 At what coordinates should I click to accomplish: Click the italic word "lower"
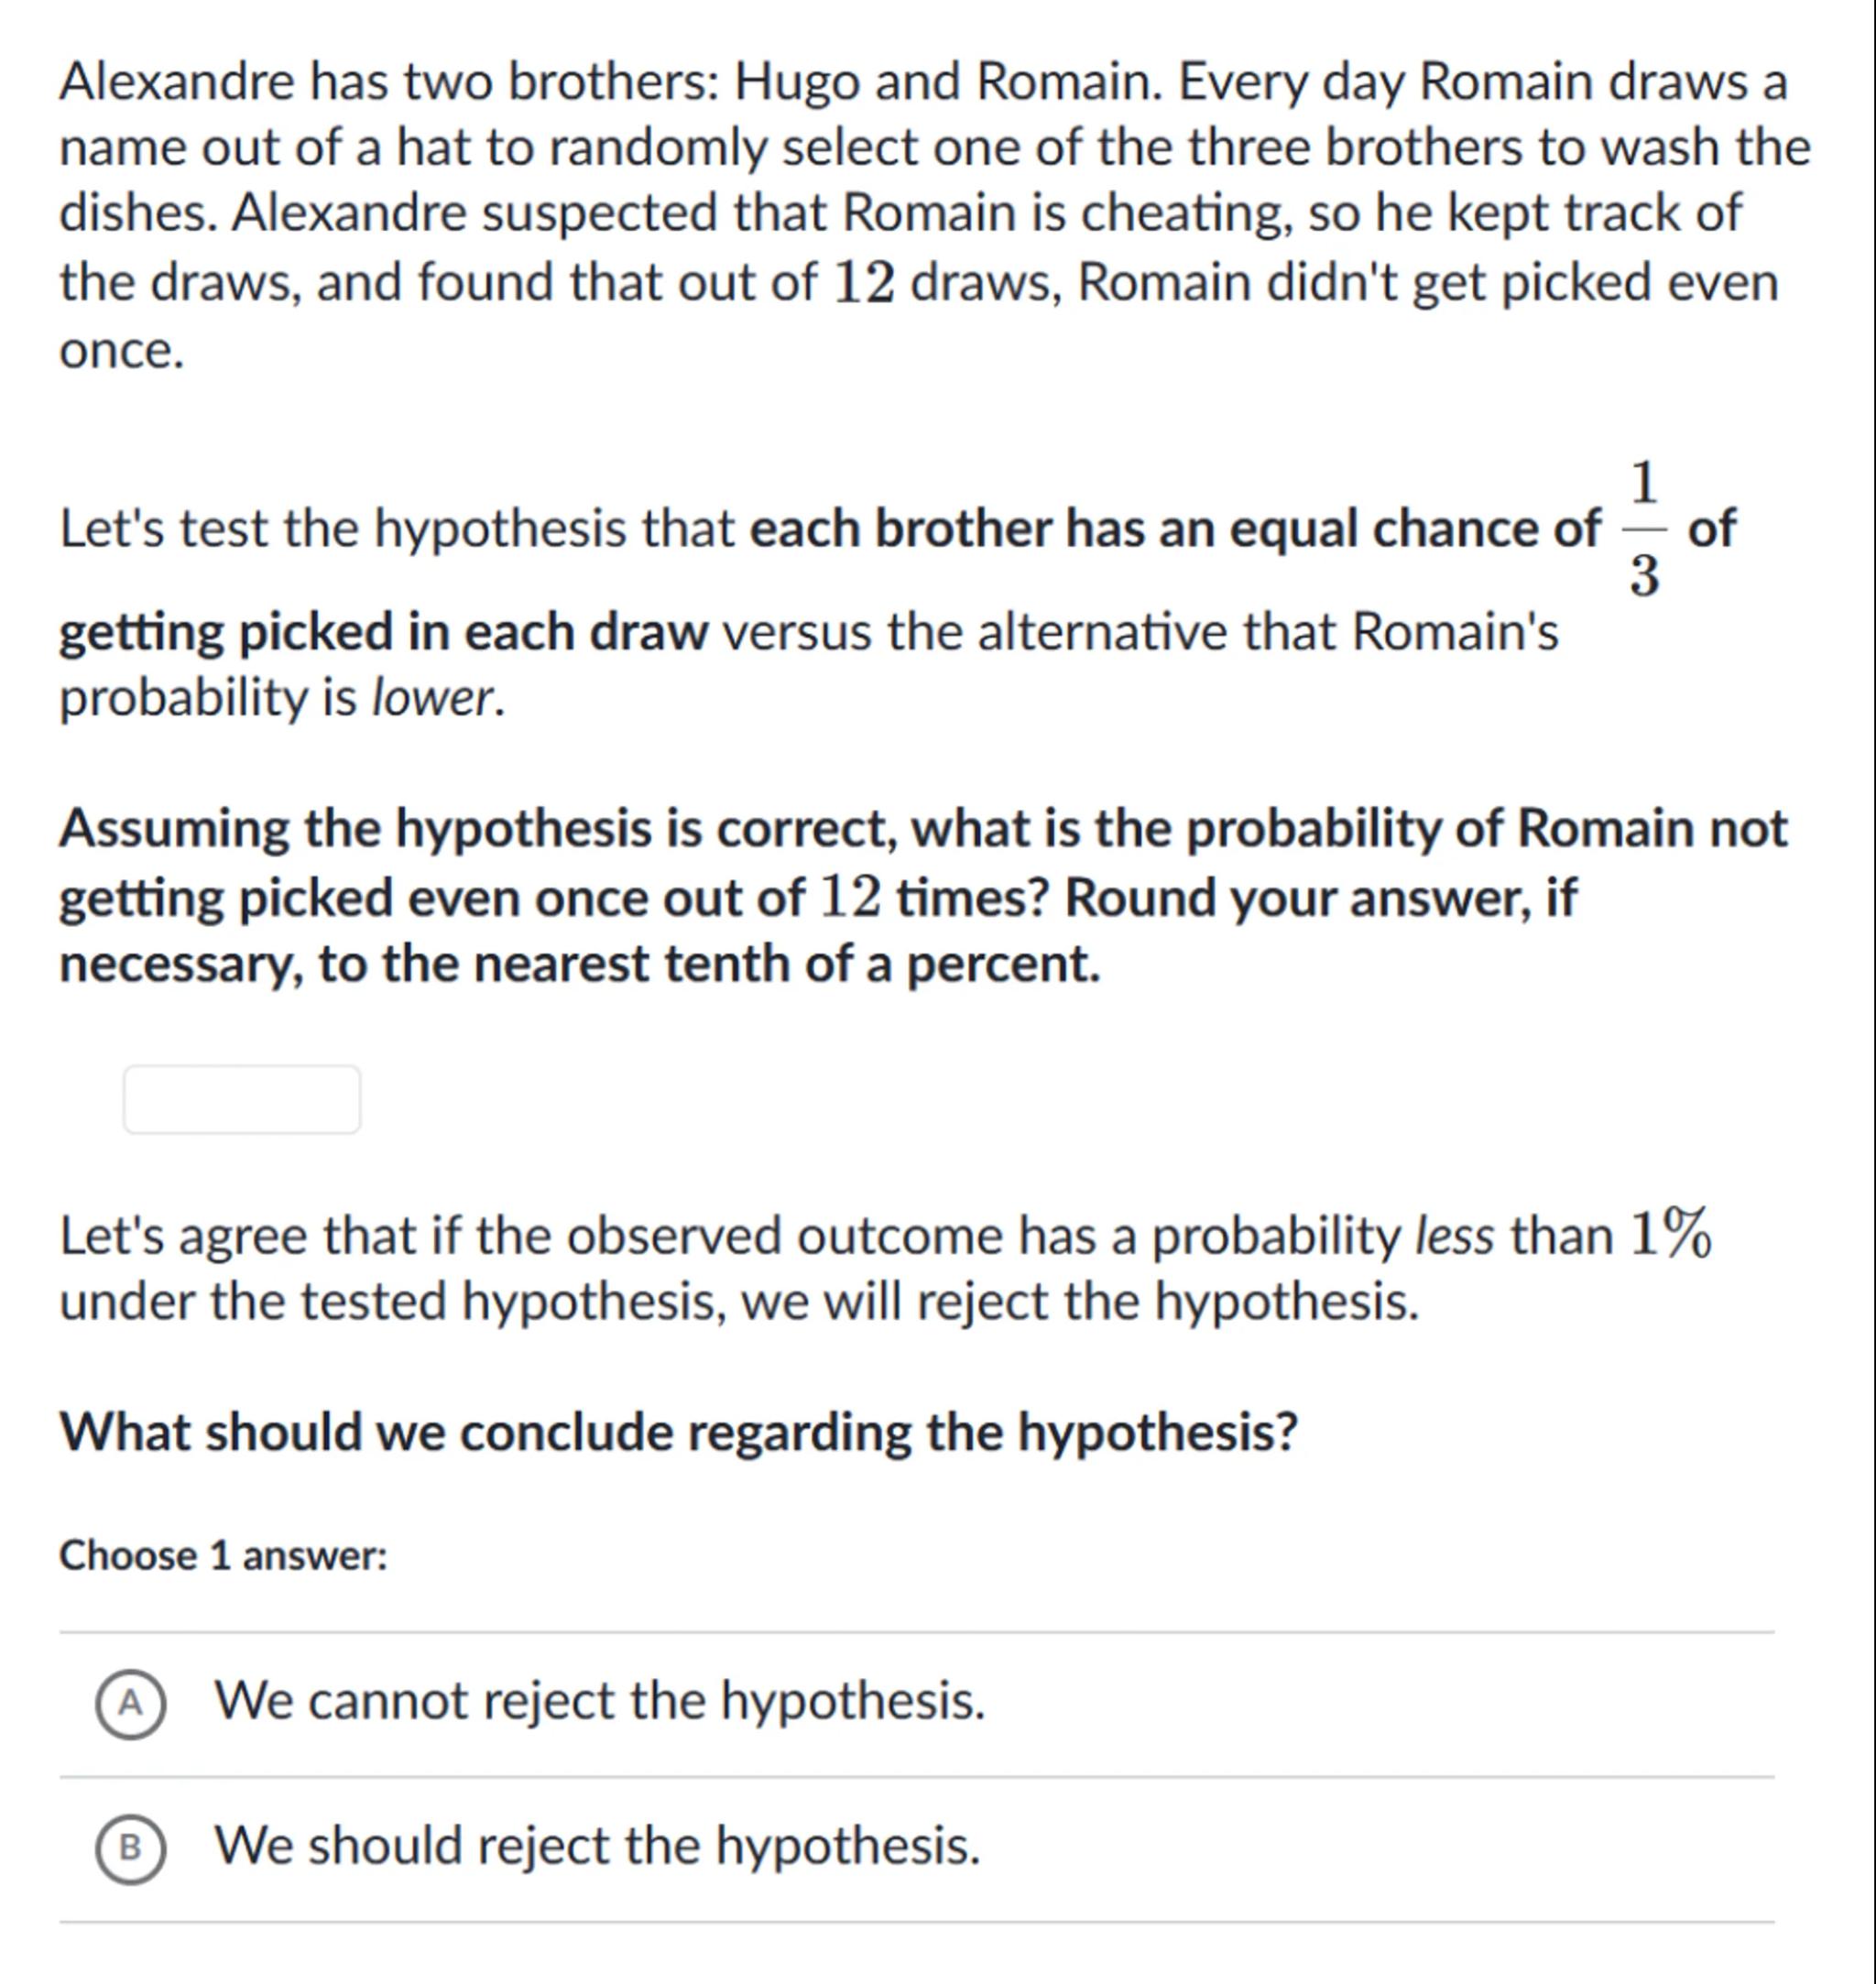[x=433, y=698]
